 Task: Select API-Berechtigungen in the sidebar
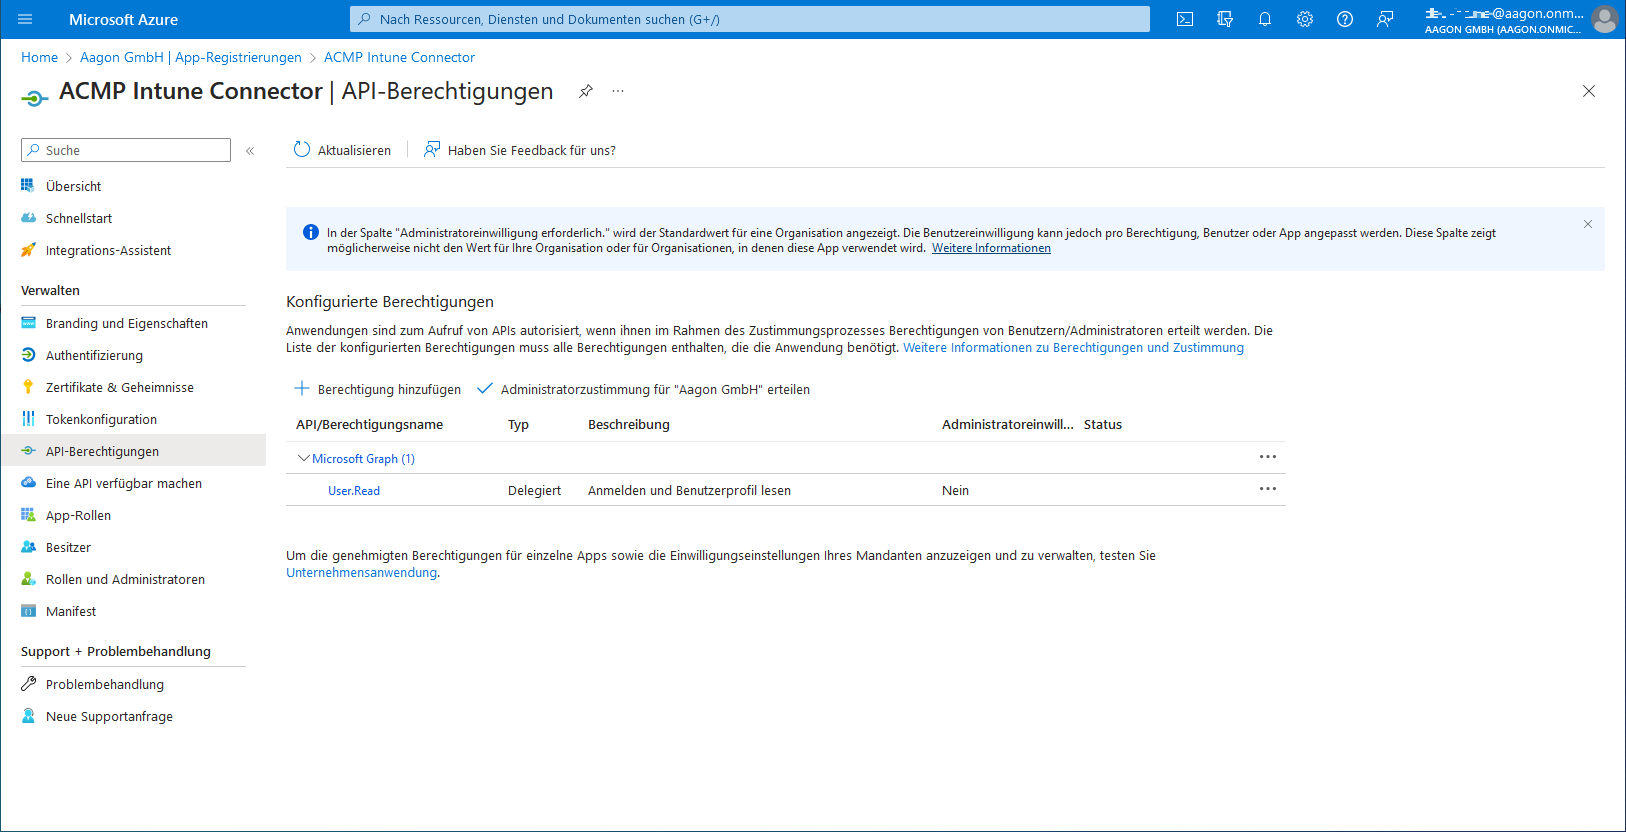click(133, 451)
